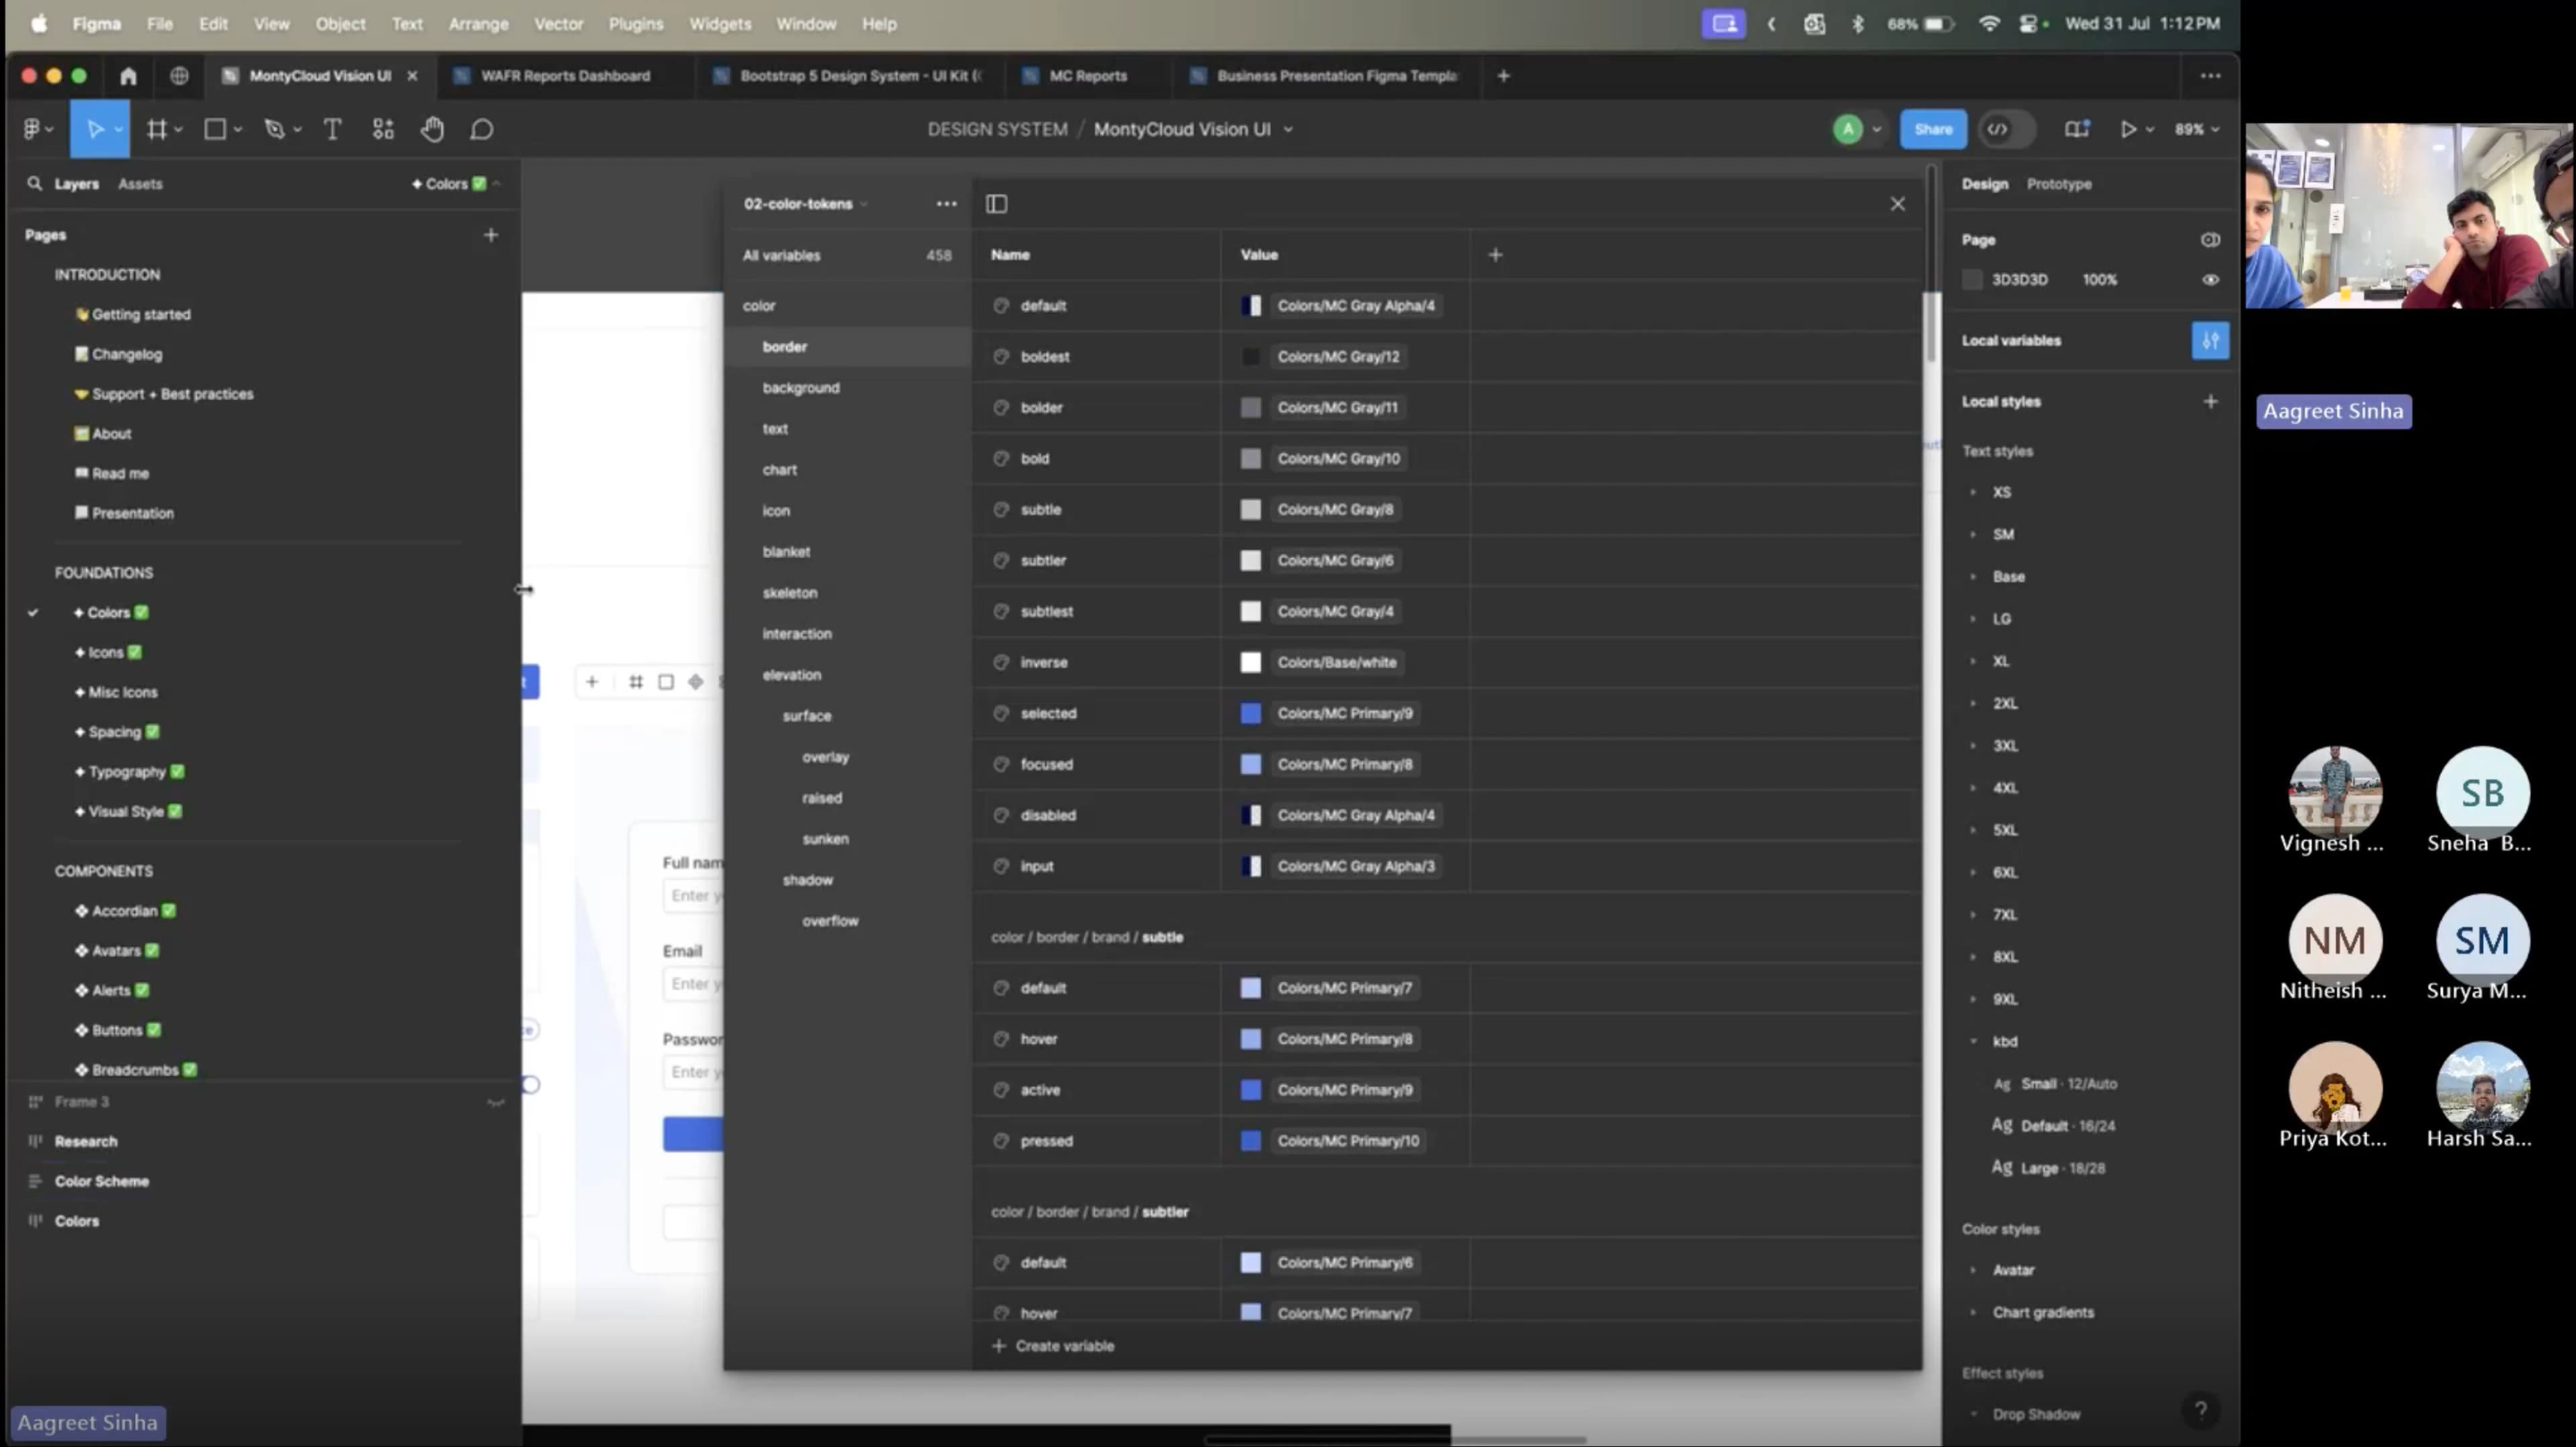The image size is (2576, 1447).
Task: Select the Frame tool
Action: tap(157, 129)
